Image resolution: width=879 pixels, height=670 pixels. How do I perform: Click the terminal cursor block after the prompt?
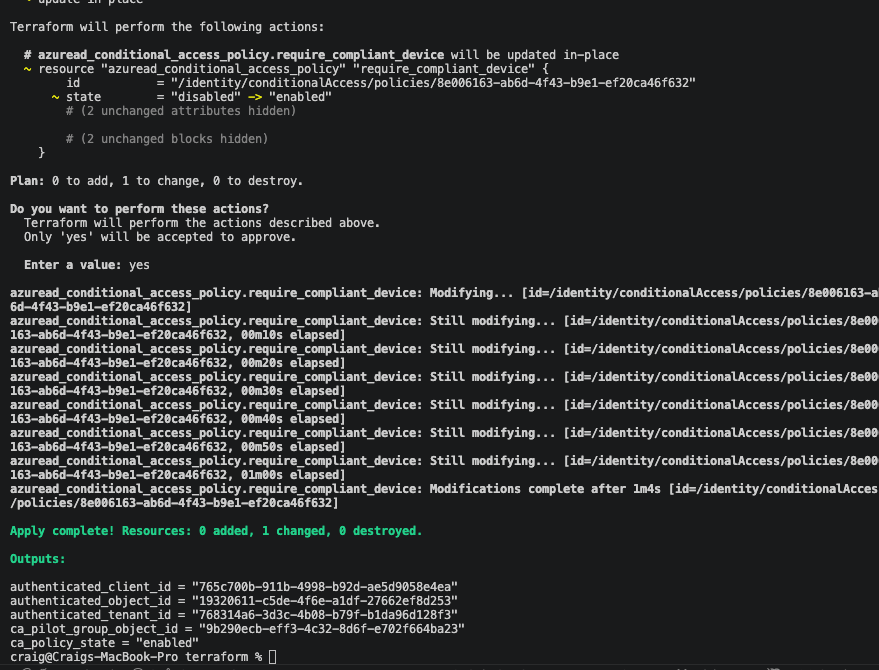click(272, 657)
